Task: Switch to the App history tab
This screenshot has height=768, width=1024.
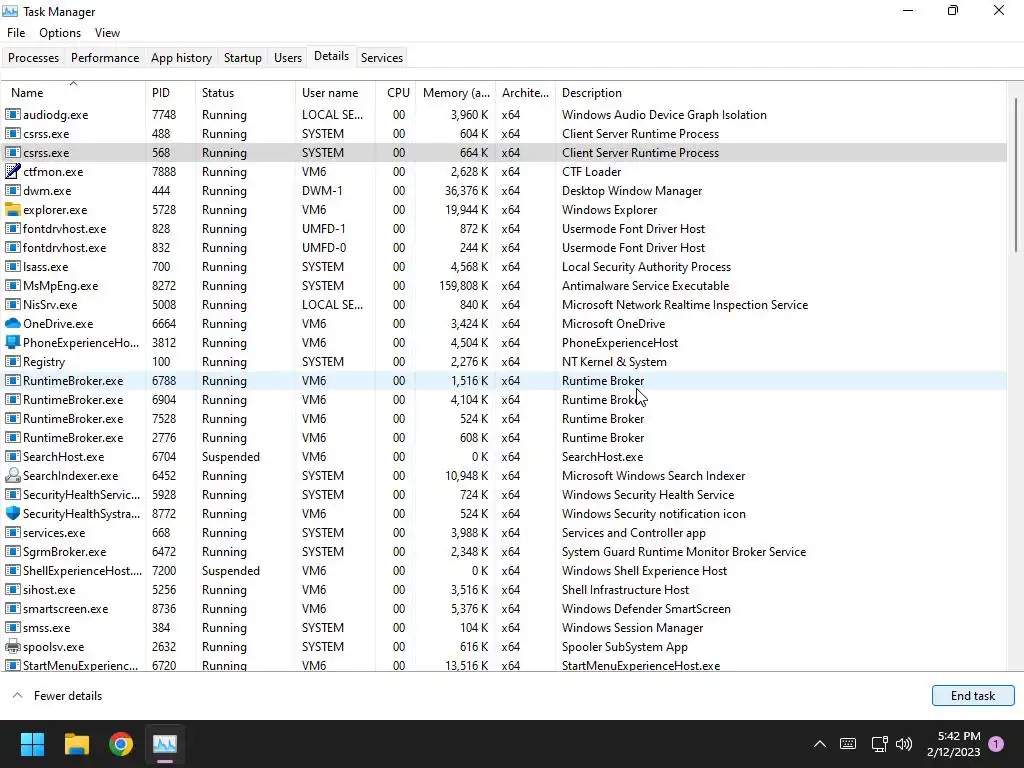Action: [182, 57]
